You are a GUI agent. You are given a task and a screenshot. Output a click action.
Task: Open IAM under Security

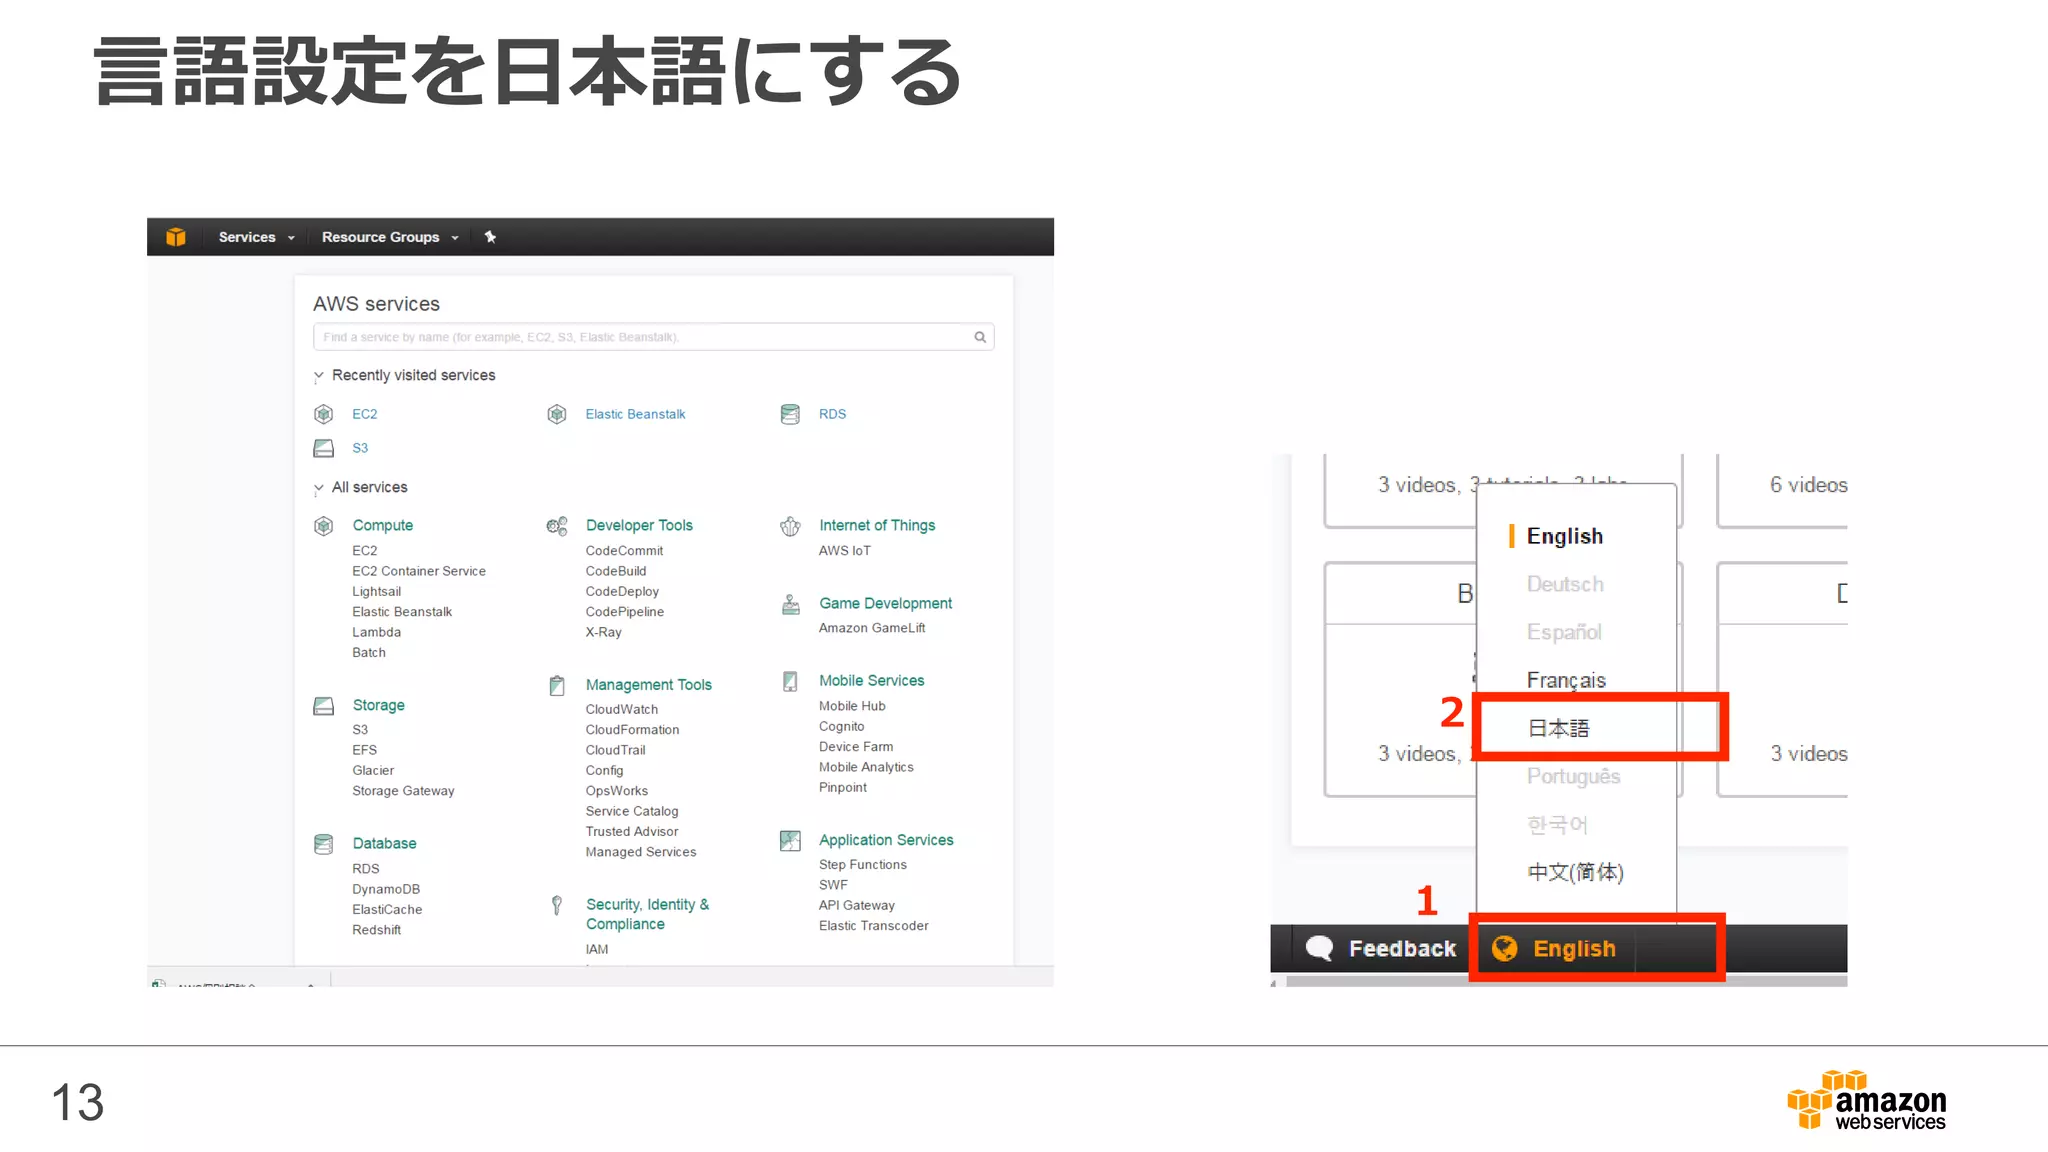coord(597,950)
